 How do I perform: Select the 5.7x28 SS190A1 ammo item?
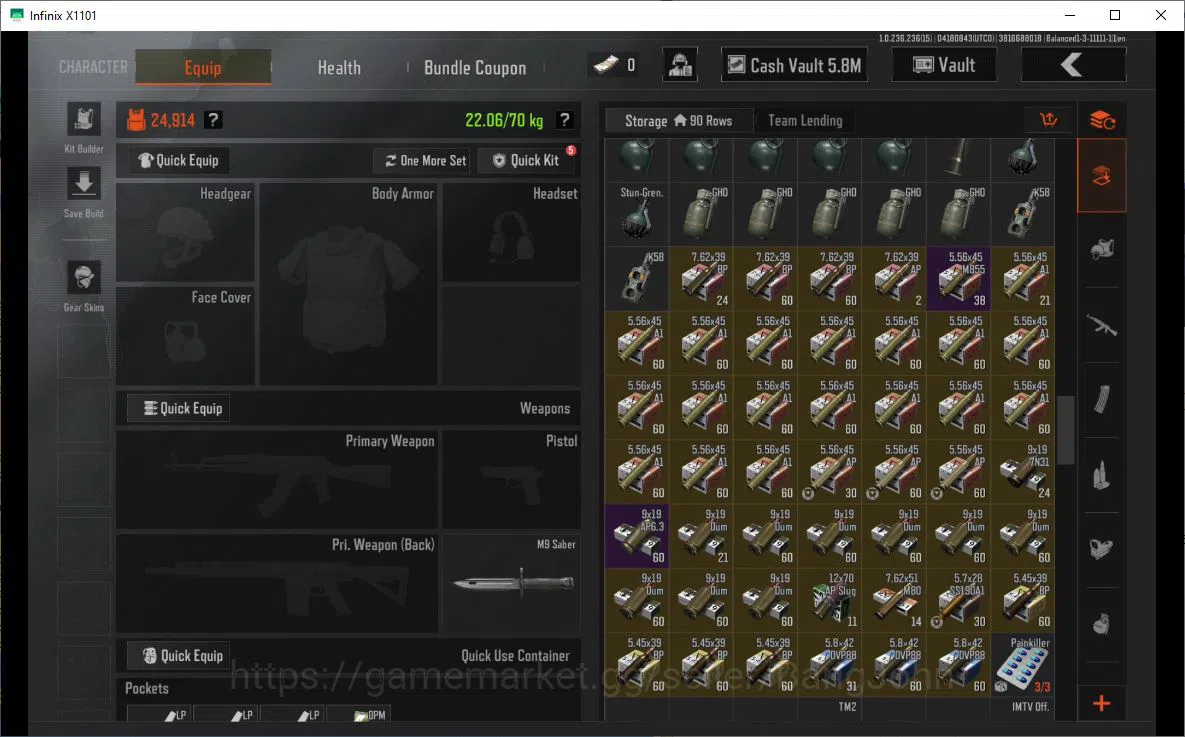click(958, 600)
